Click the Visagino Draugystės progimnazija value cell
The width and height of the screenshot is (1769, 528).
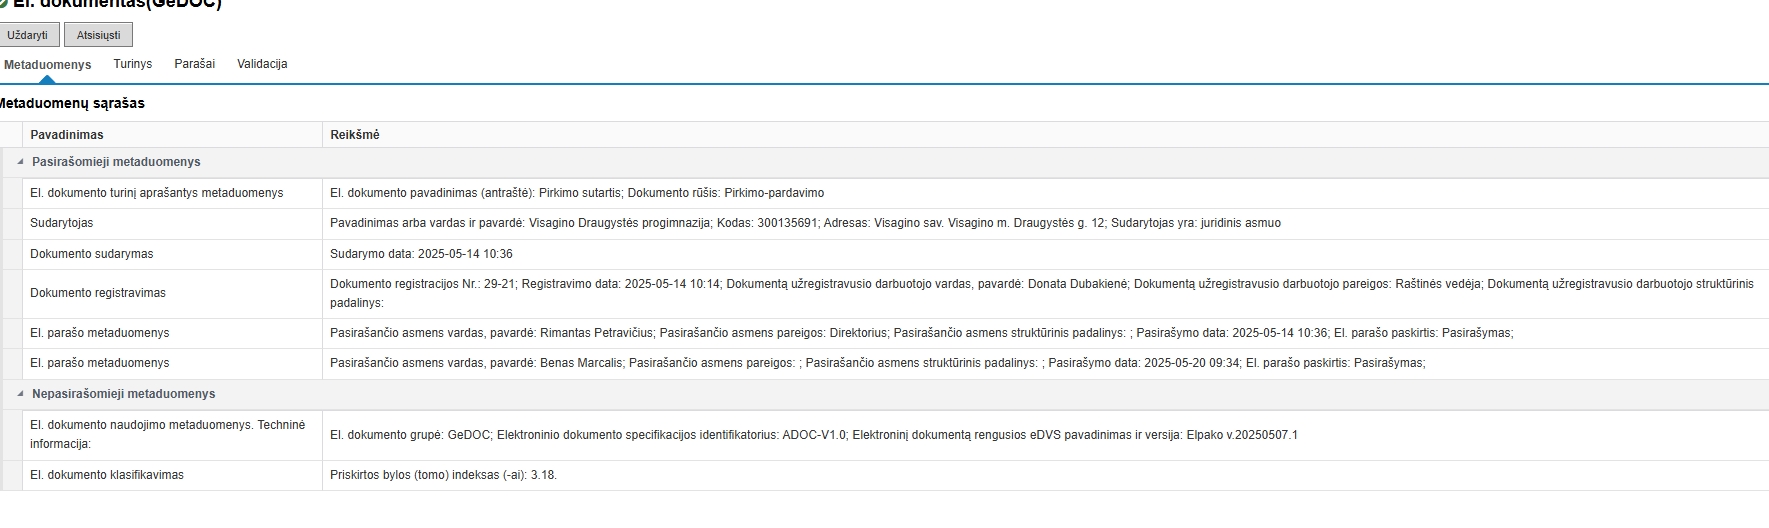805,223
